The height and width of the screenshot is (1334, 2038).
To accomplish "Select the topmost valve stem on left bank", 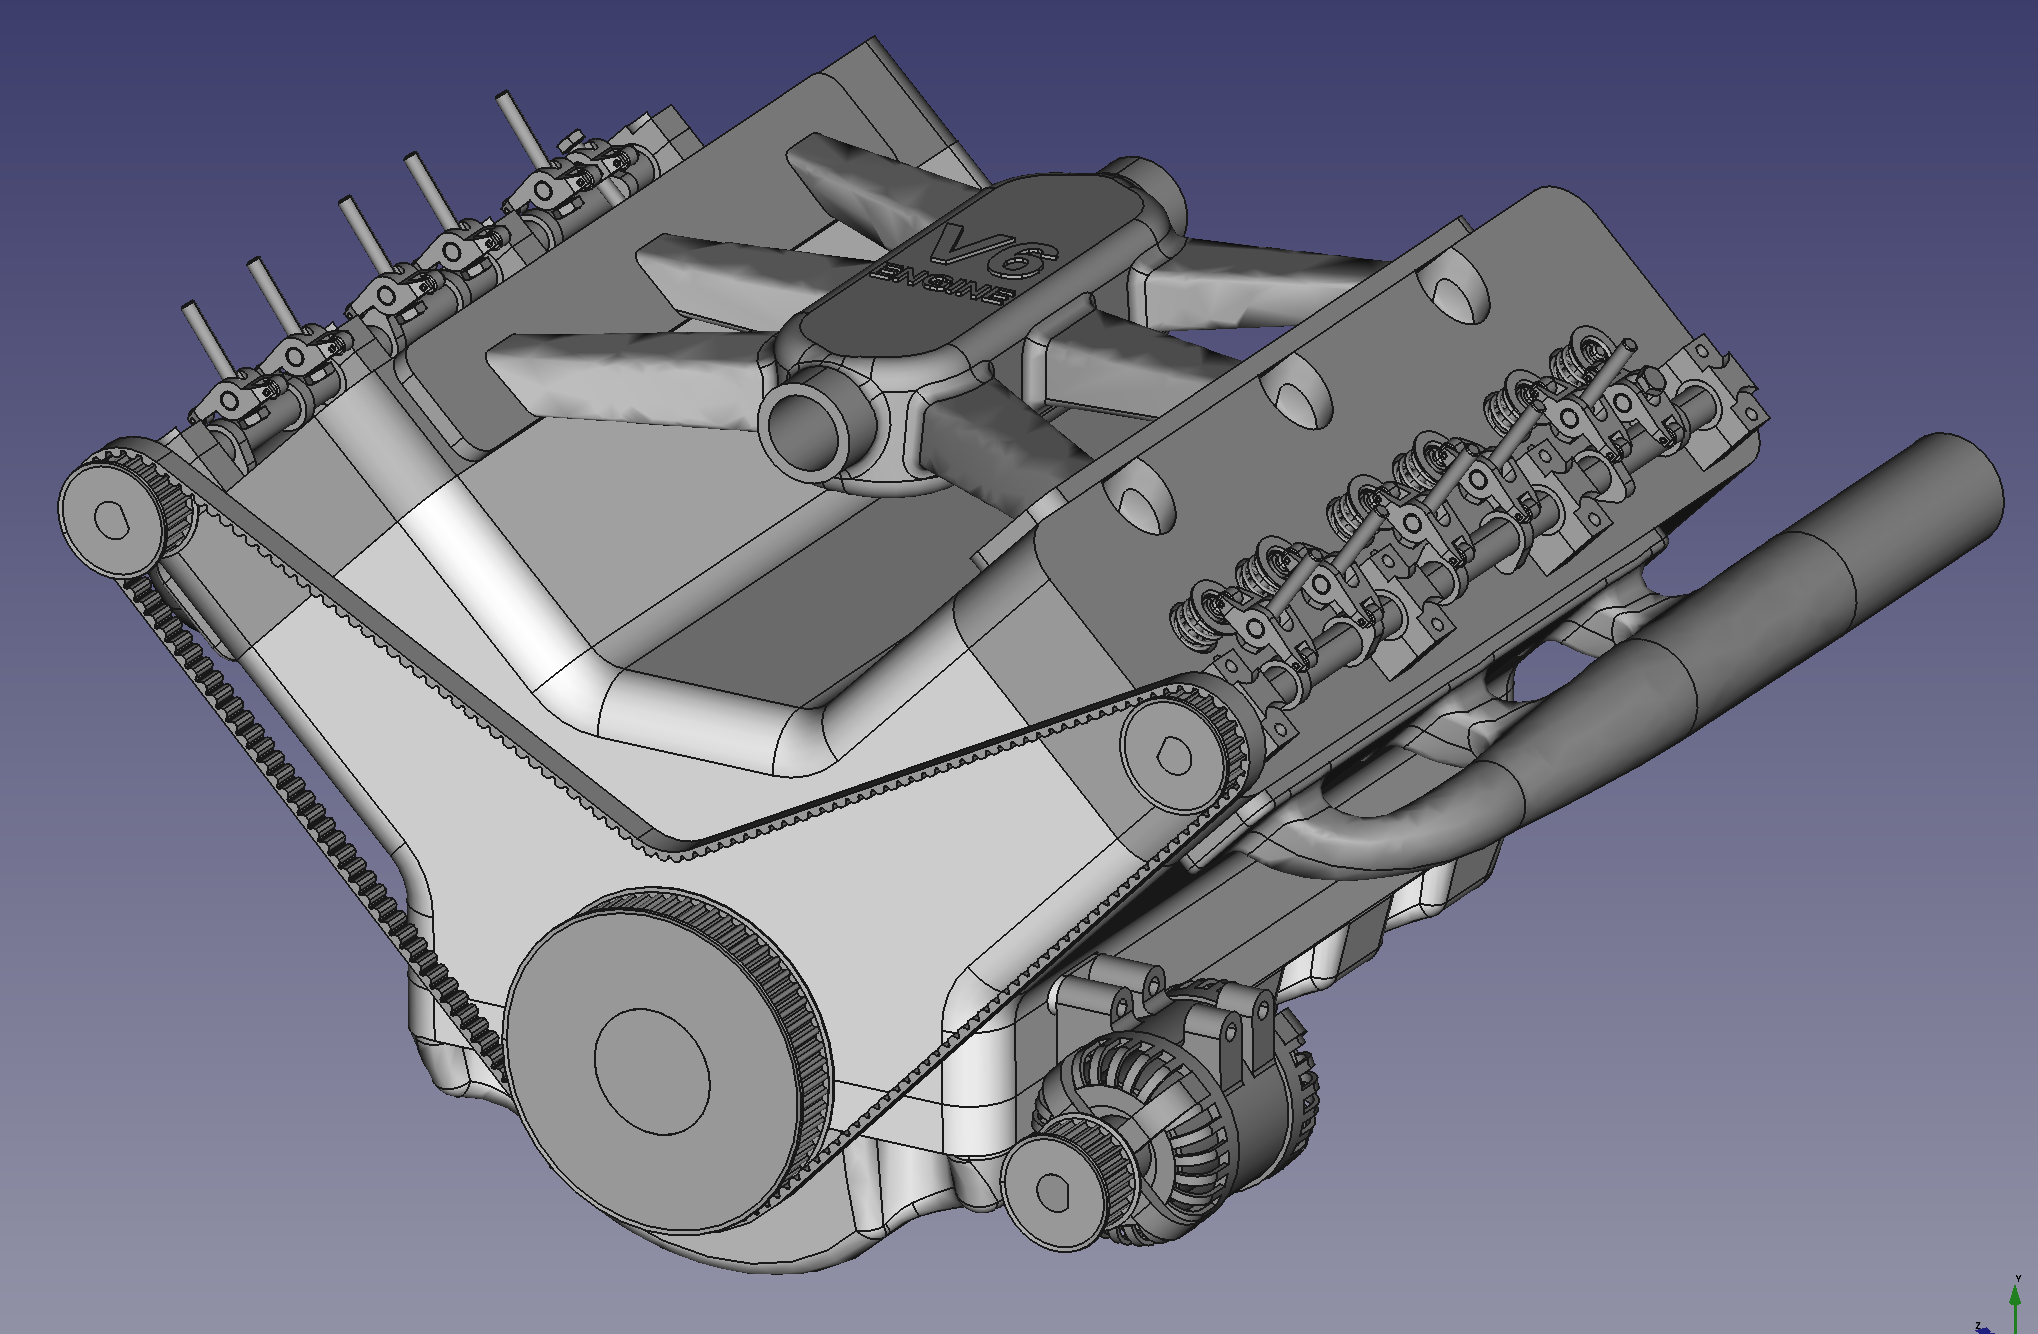I will [522, 128].
